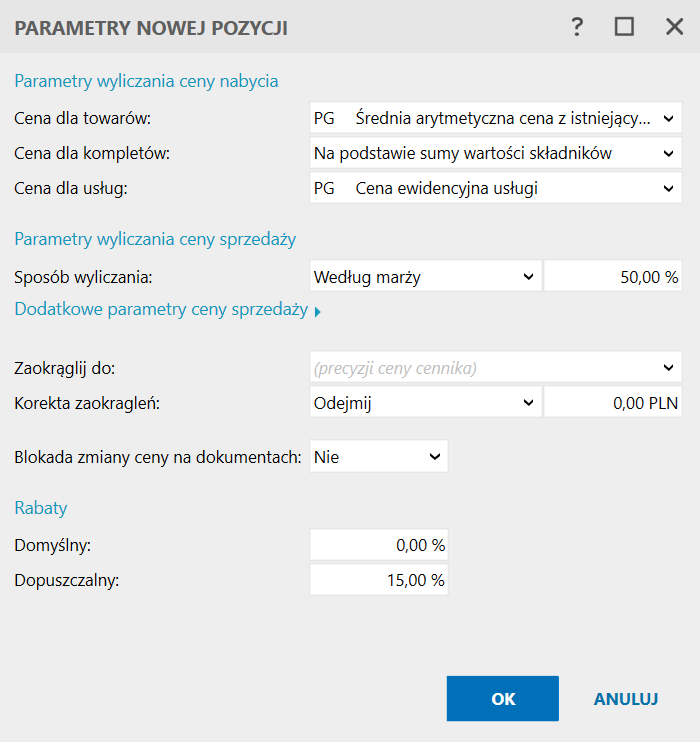Screen dimensions: 700x742
Task: Open the Korekta zaokrągleń dropdown
Action: tap(425, 402)
